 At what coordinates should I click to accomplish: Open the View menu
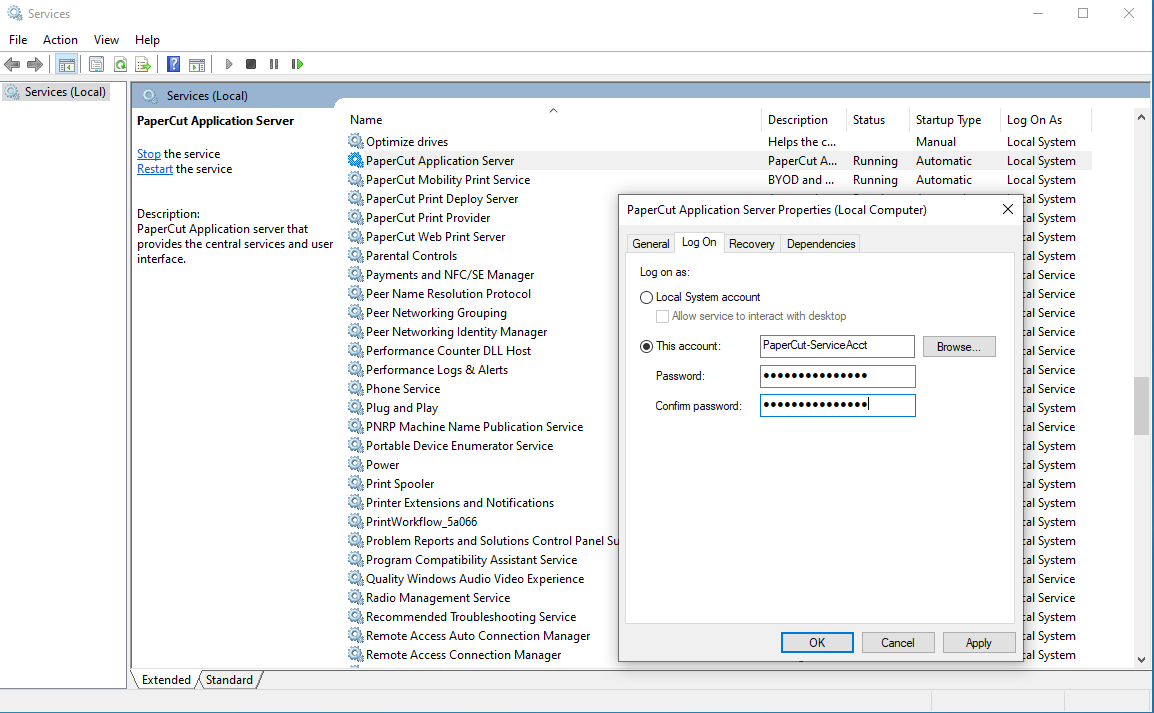[x=106, y=40]
